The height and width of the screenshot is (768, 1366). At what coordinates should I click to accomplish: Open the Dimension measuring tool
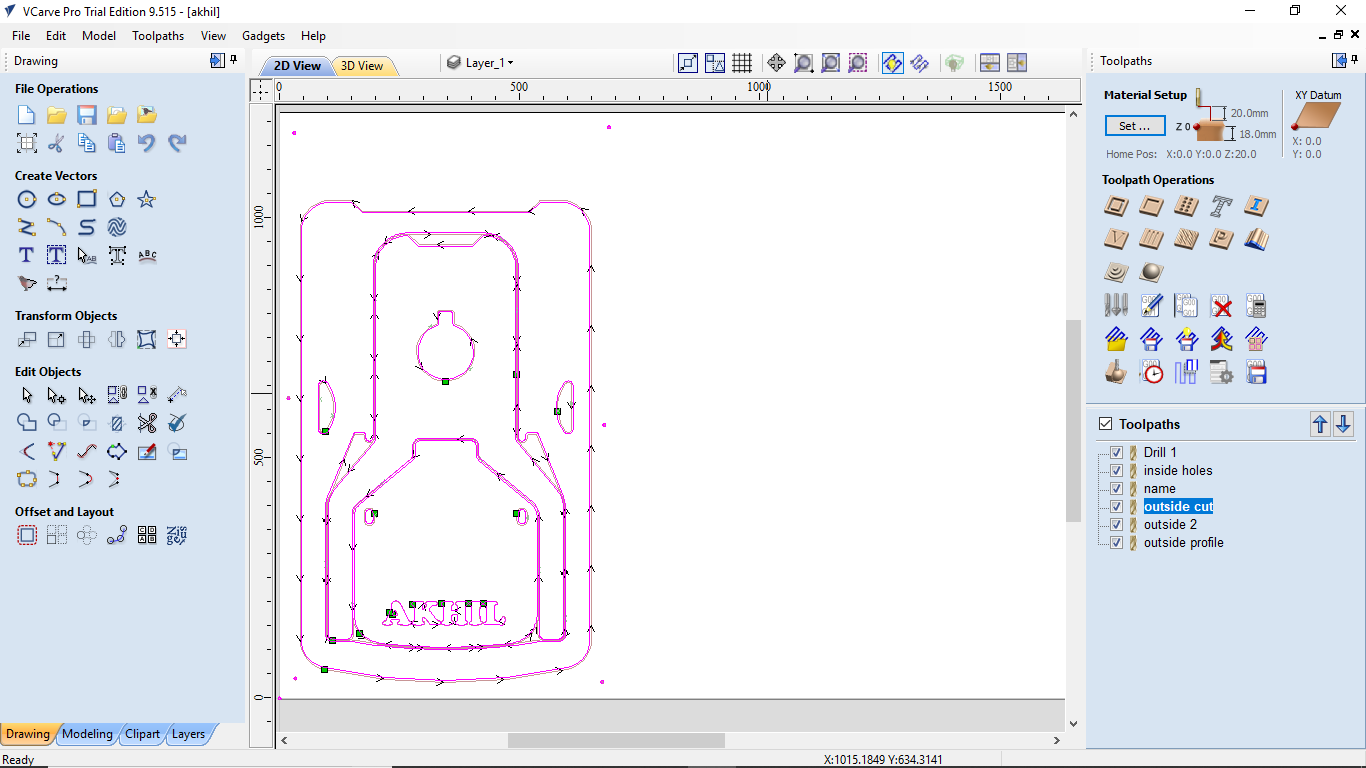coord(57,283)
